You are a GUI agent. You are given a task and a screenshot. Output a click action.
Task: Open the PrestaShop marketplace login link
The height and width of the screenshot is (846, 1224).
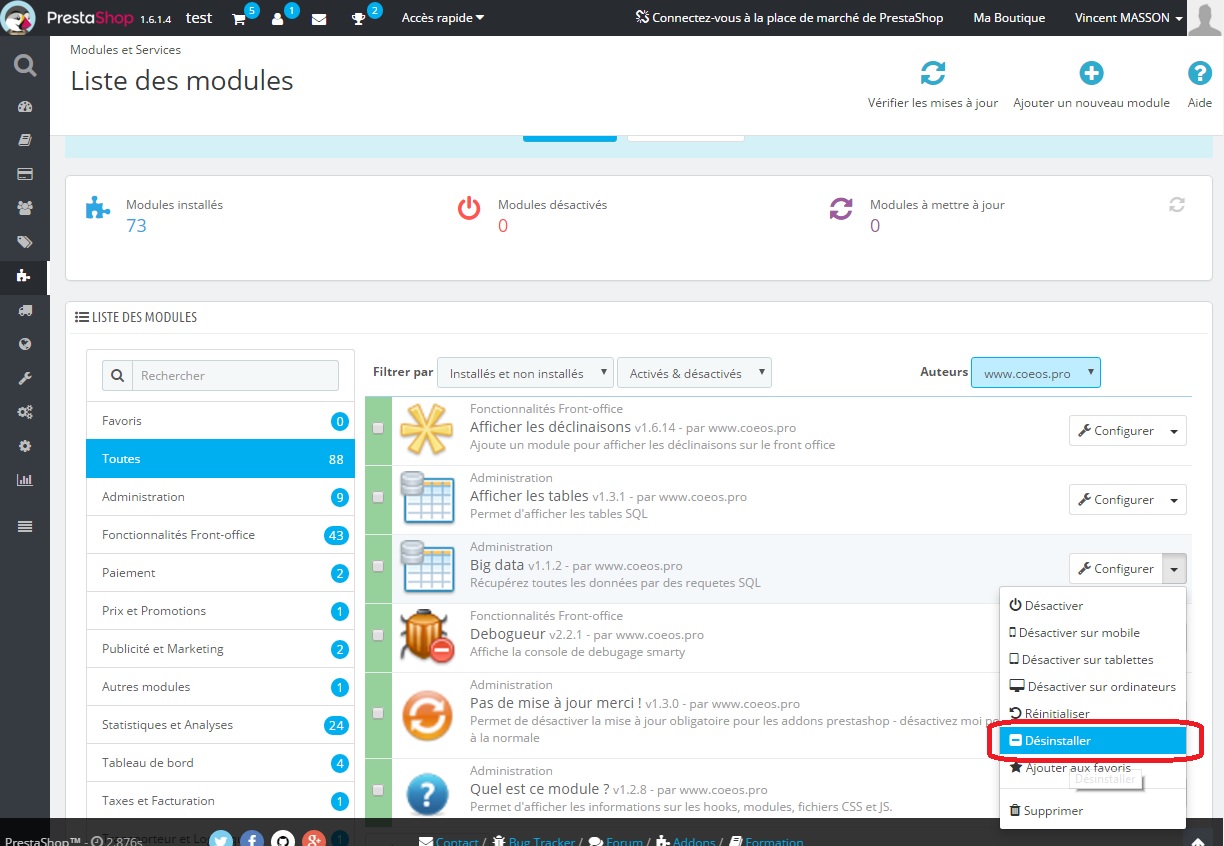coord(789,18)
